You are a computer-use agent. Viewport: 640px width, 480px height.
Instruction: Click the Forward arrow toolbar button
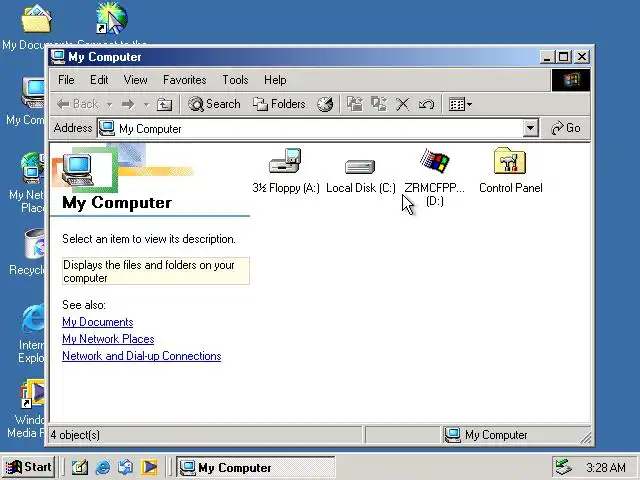point(128,104)
